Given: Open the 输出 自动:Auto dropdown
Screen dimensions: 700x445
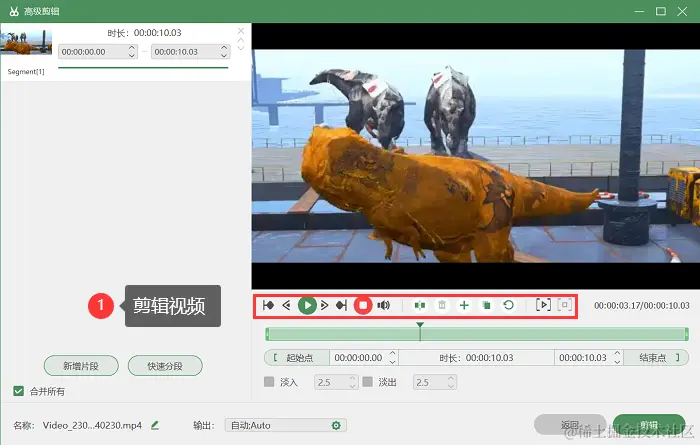Looking at the screenshot, I should (286, 425).
